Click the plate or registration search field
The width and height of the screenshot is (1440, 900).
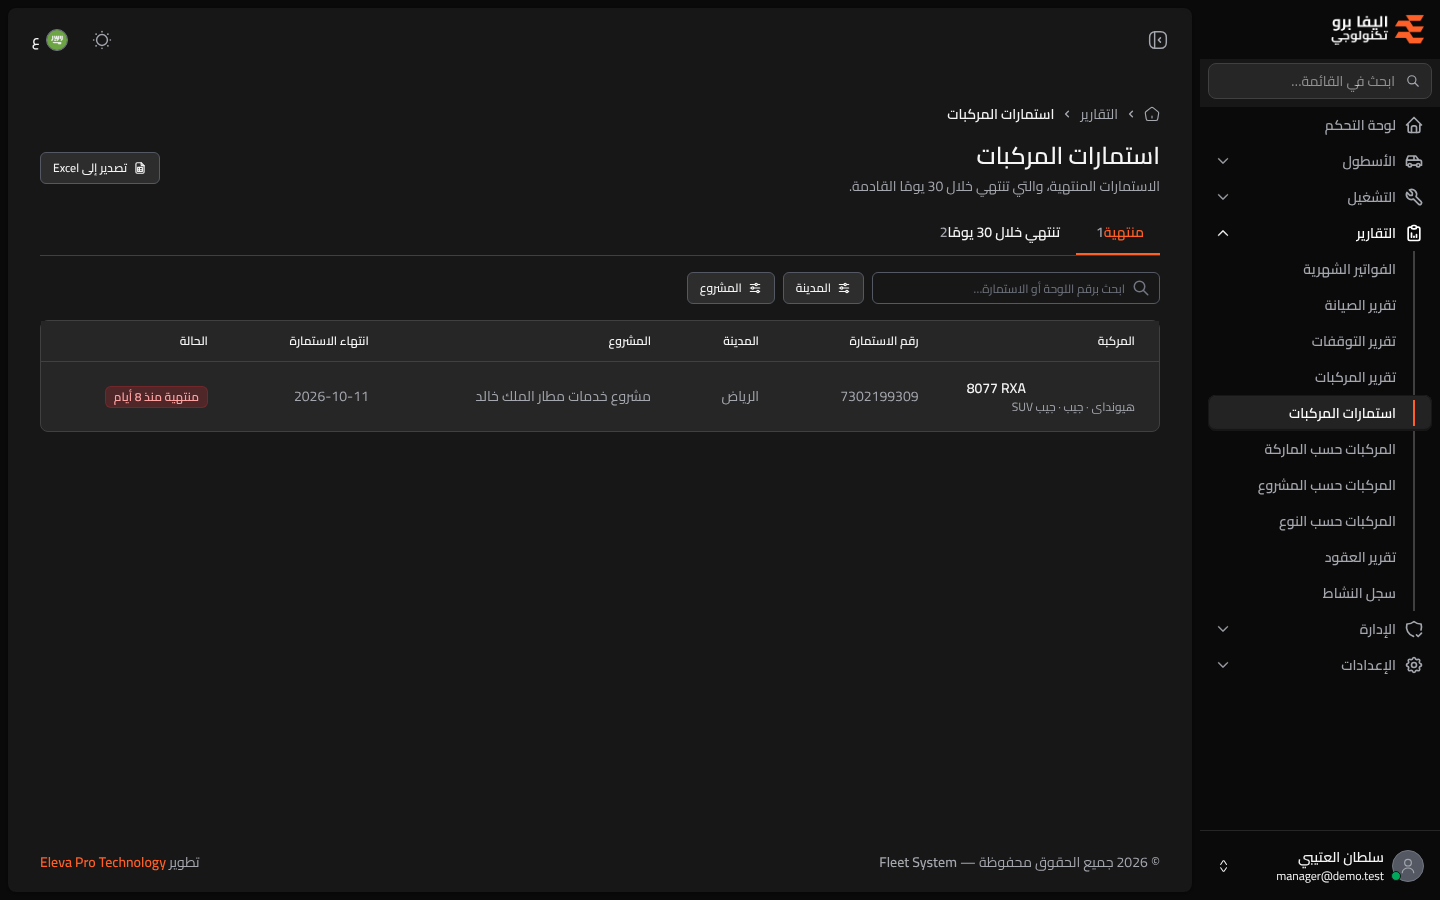click(1016, 288)
